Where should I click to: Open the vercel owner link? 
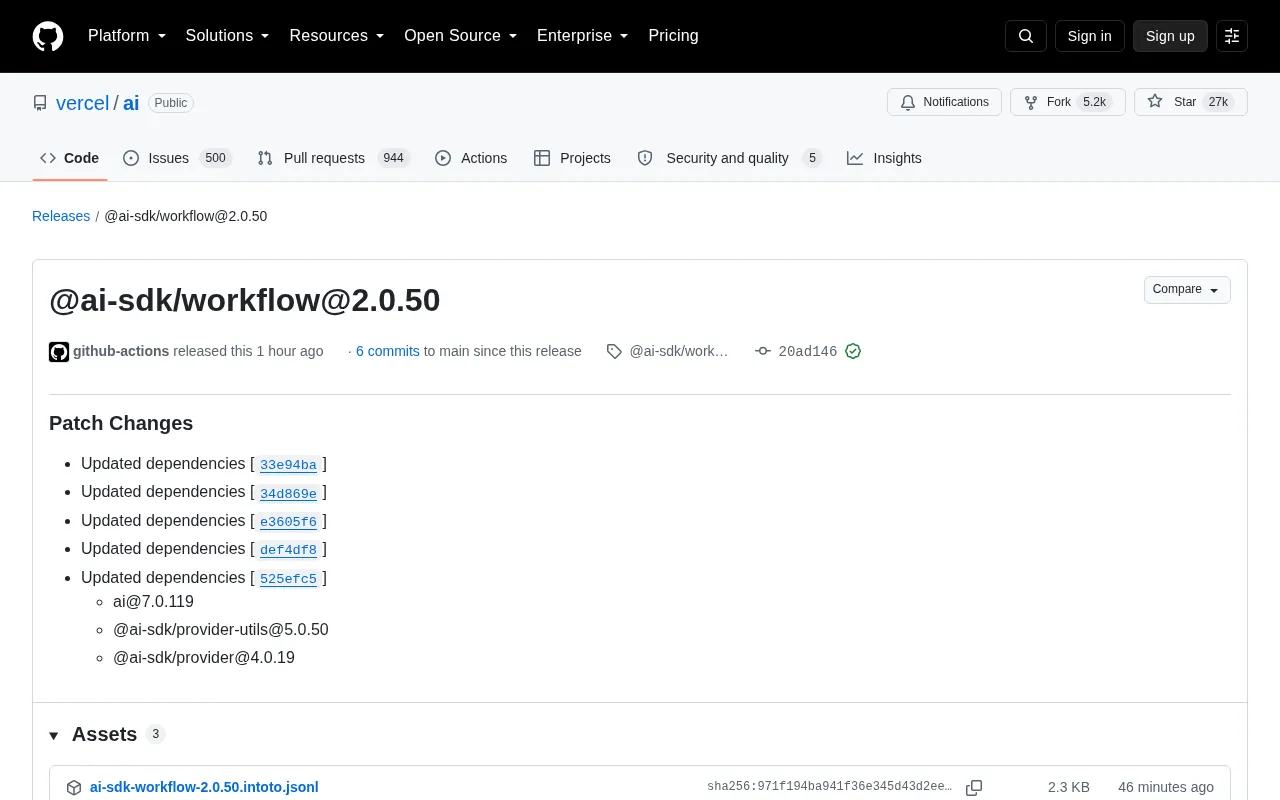coord(82,103)
